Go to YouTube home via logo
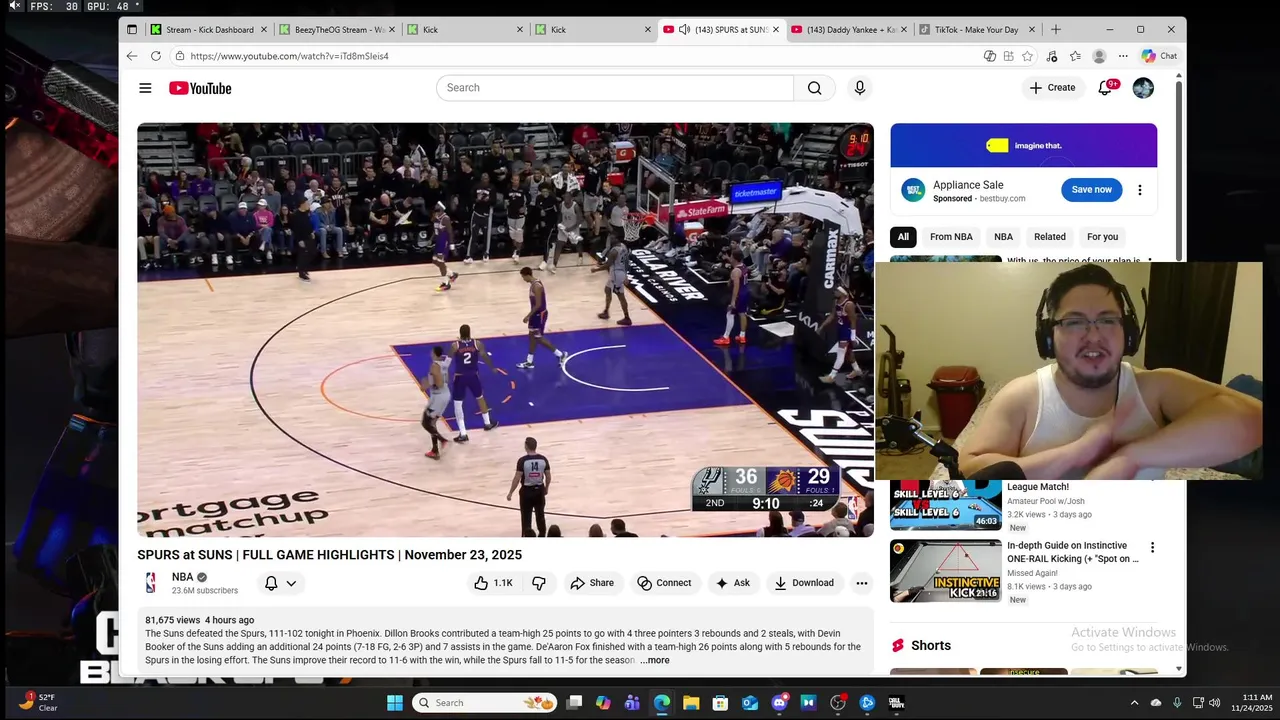The width and height of the screenshot is (1280, 720). tap(200, 88)
